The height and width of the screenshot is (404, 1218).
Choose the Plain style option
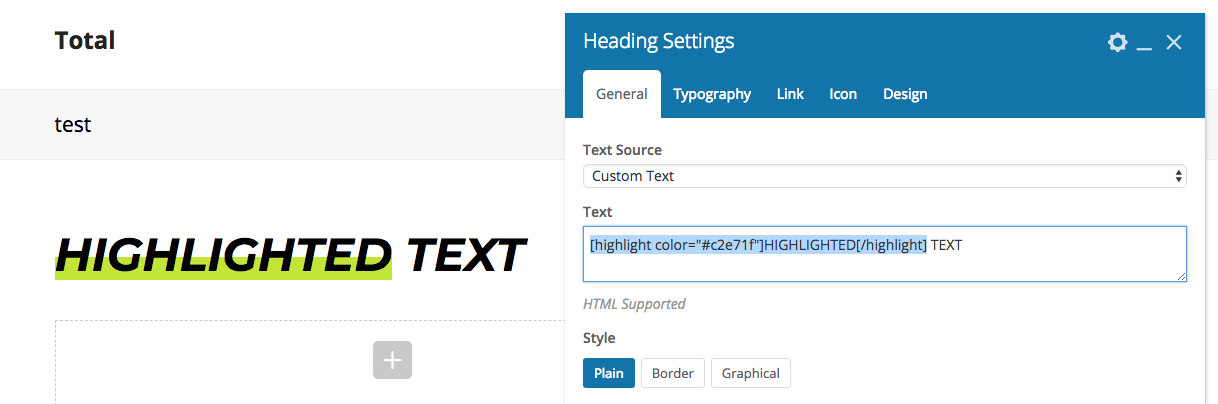click(609, 373)
